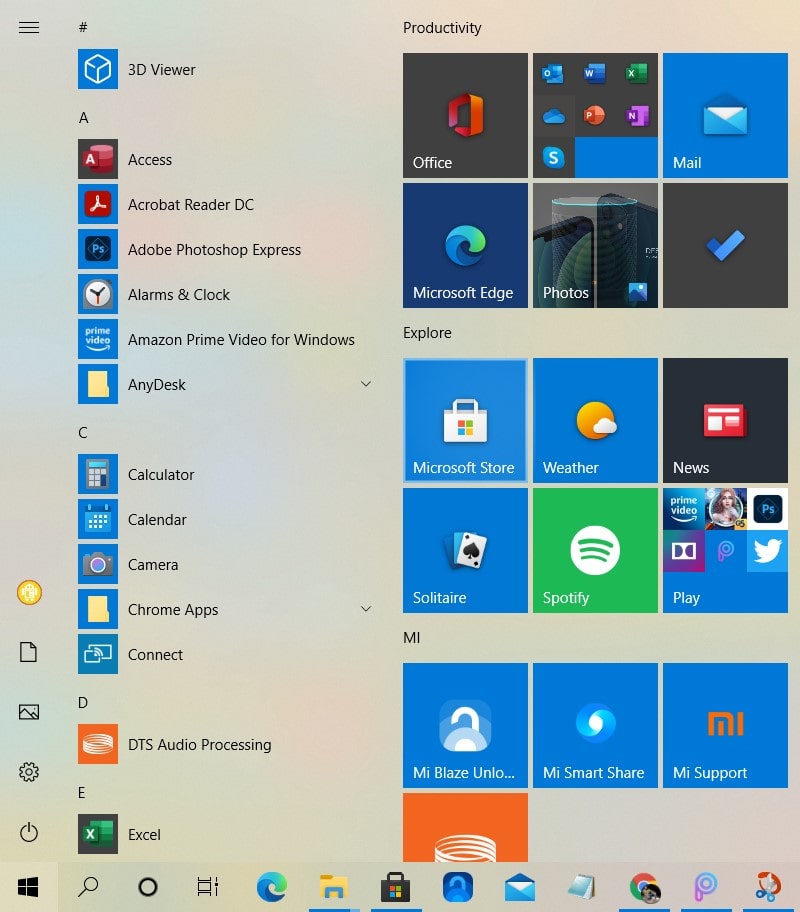Open OneDrive in Office apps tile

coord(553,116)
